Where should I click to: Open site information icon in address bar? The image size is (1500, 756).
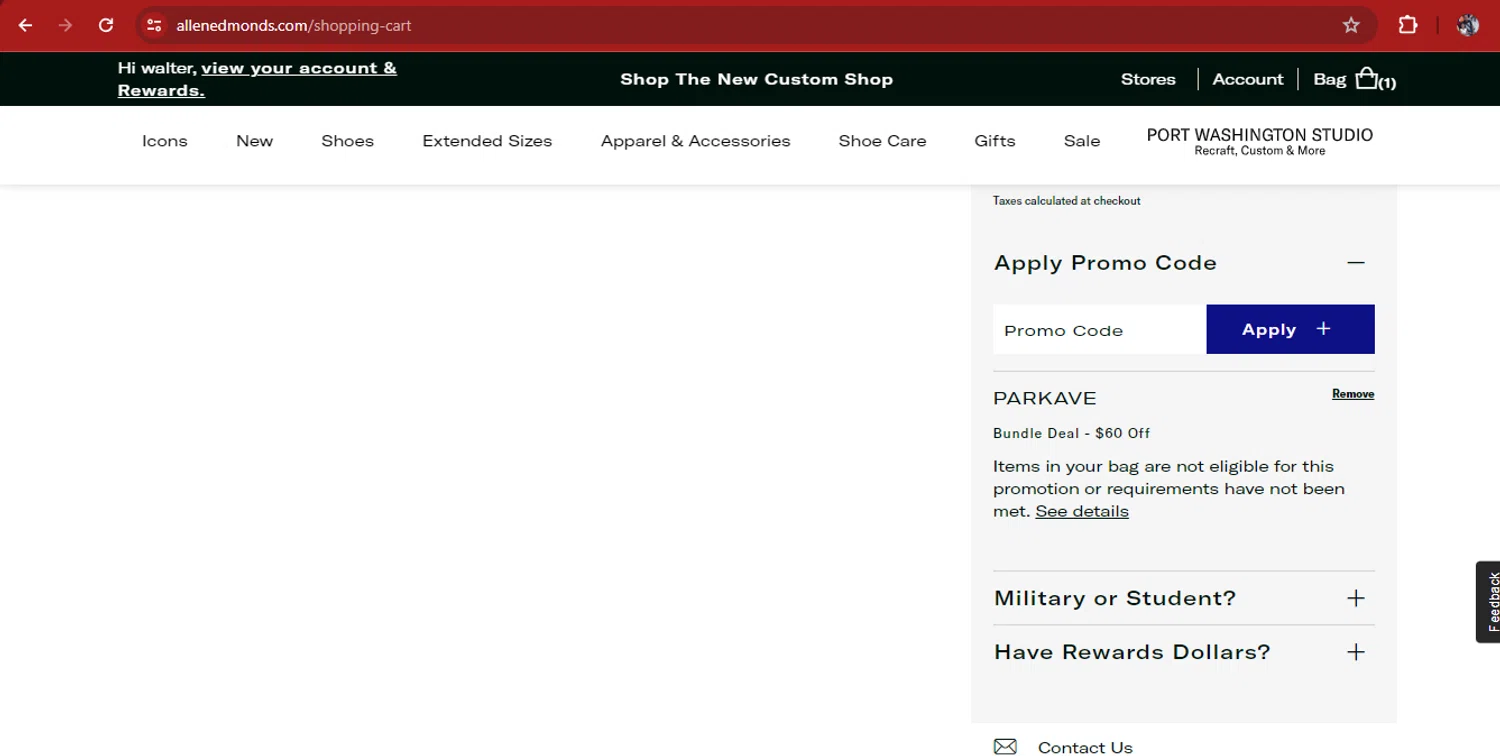click(154, 25)
